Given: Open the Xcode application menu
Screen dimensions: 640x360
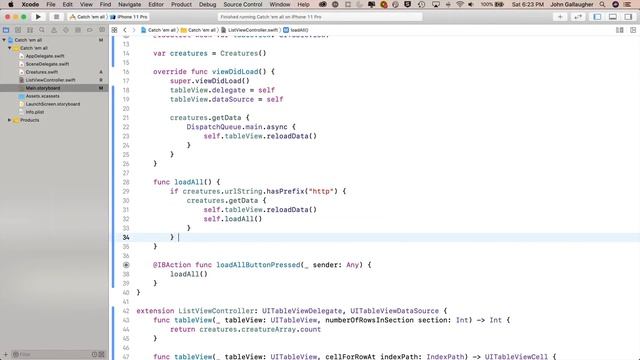Looking at the screenshot, I should [30, 4].
